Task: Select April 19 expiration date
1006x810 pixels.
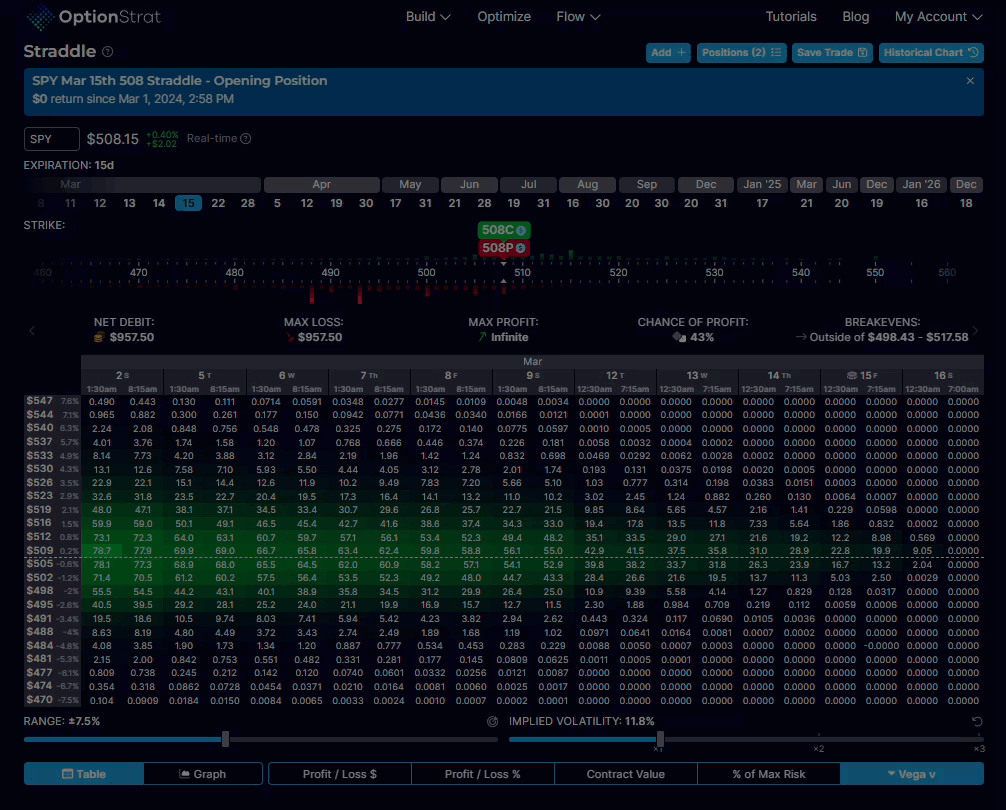Action: point(336,203)
